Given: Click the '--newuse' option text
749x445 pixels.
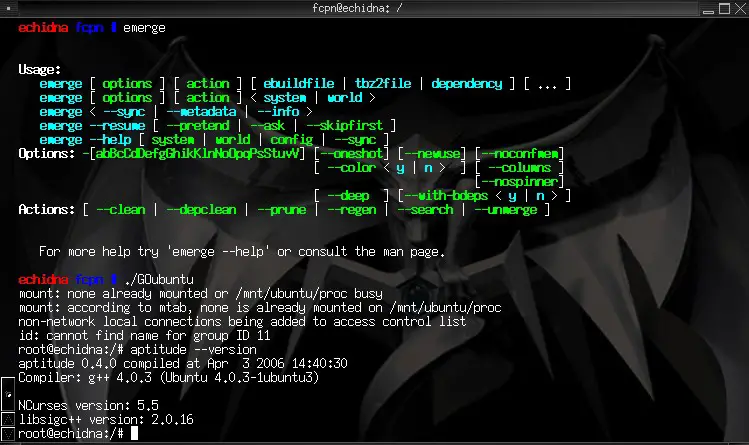Looking at the screenshot, I should [x=432, y=154].
